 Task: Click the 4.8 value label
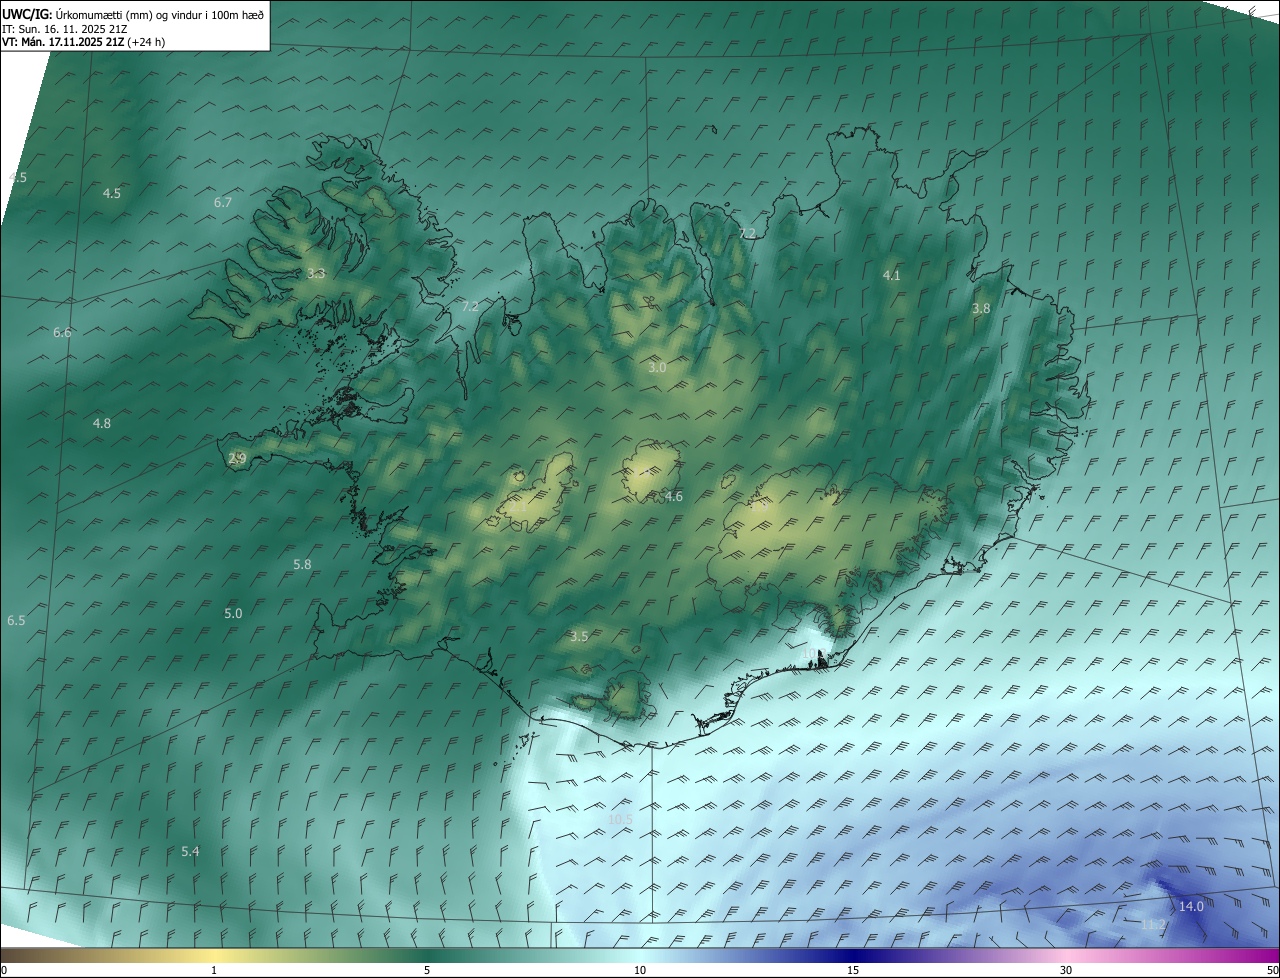[102, 423]
